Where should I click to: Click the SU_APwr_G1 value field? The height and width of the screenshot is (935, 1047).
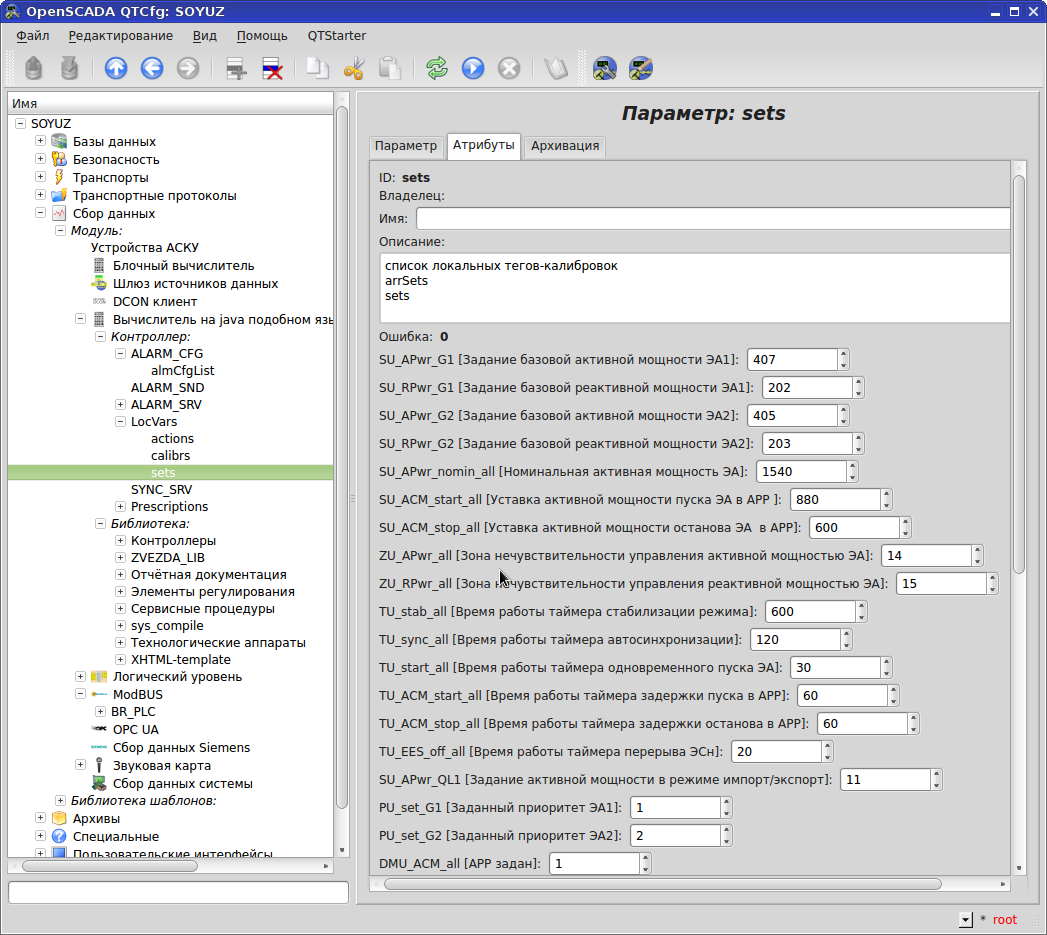pos(792,359)
